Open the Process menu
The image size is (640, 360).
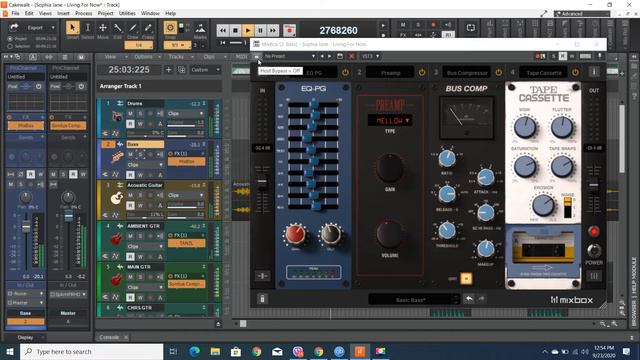coord(84,13)
